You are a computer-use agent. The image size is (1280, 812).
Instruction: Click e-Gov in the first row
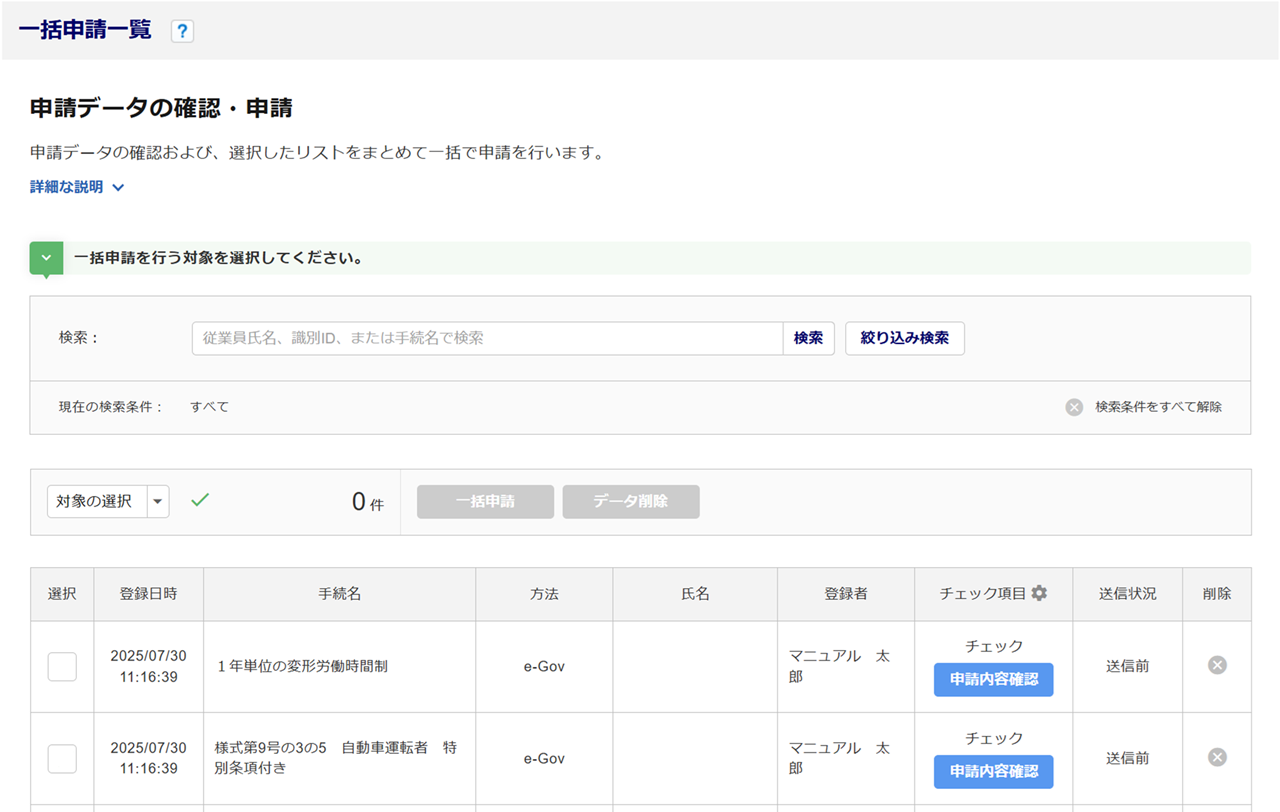(544, 666)
